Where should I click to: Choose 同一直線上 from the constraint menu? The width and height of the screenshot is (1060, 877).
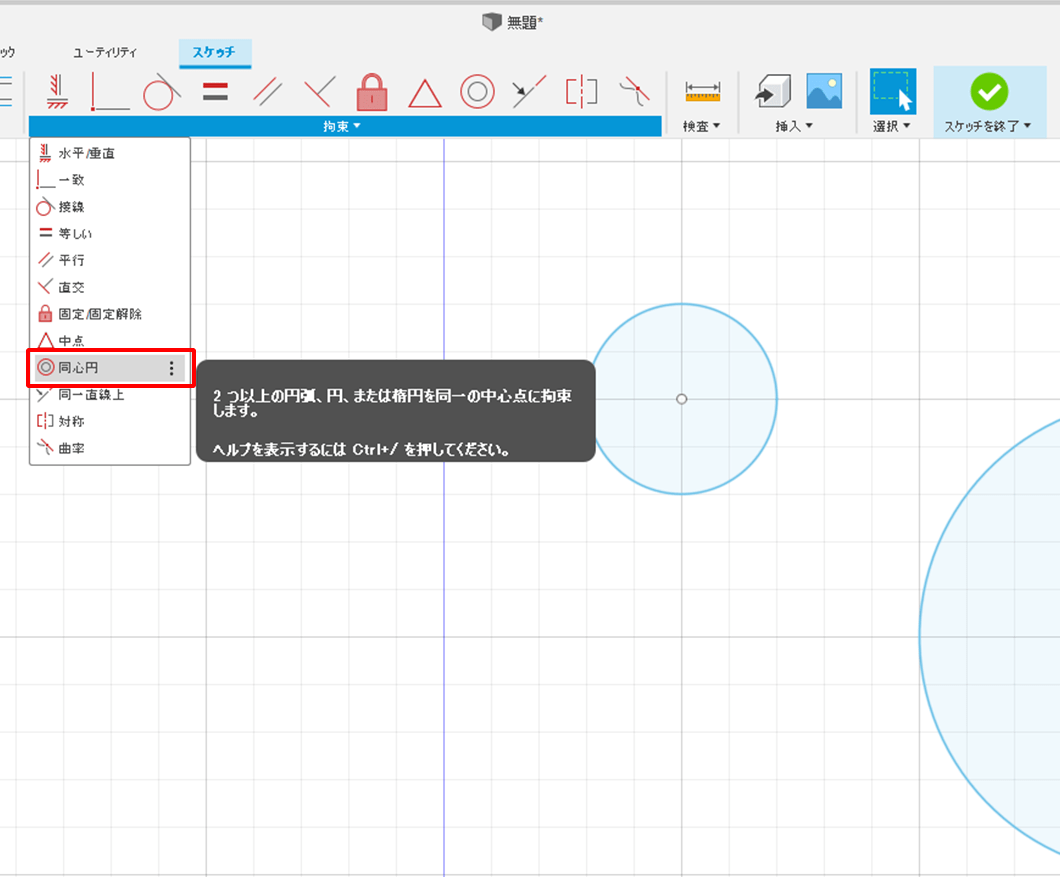point(110,395)
